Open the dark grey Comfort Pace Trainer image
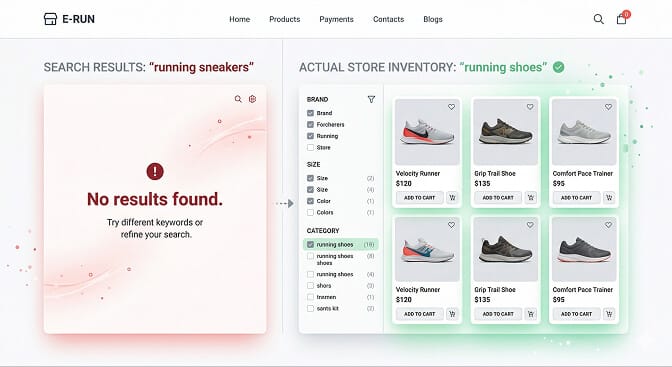Viewport: 672px width, 367px height. pos(584,250)
